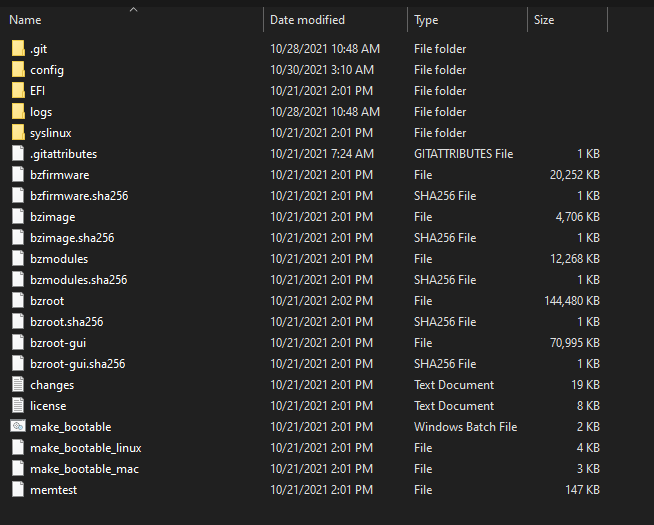Select the 'bzfirmware.sha256' file name
The image size is (654, 525).
(79, 196)
